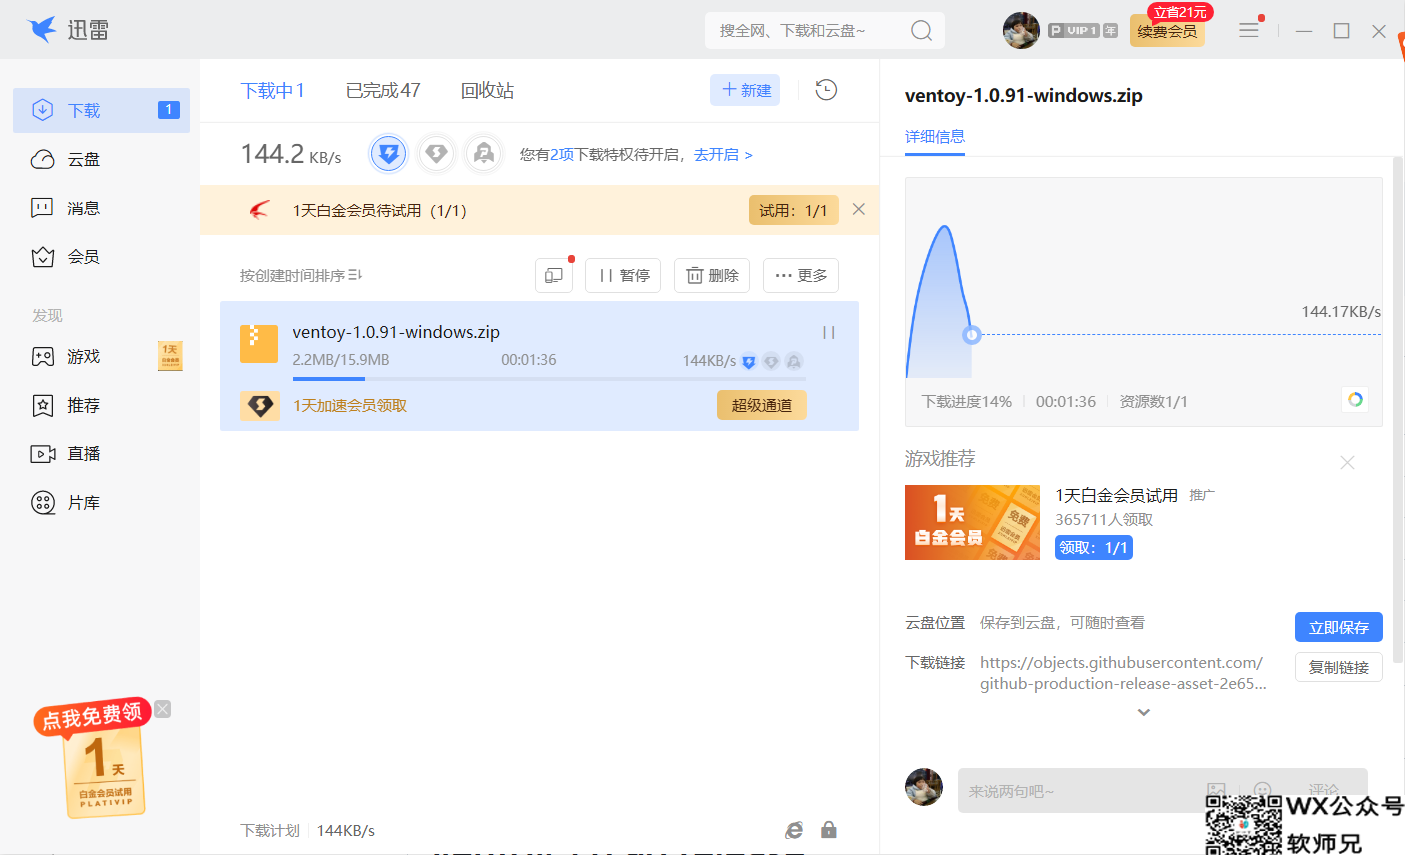Click blue shield icon in ventoy row

click(x=748, y=362)
